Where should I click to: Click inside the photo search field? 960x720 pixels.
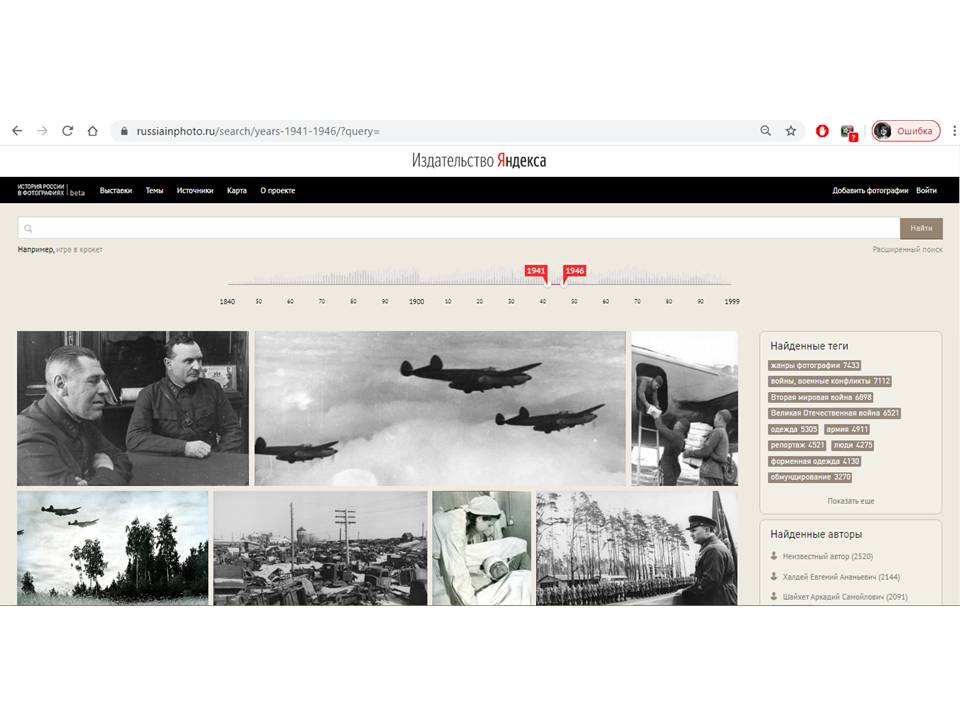coord(459,228)
